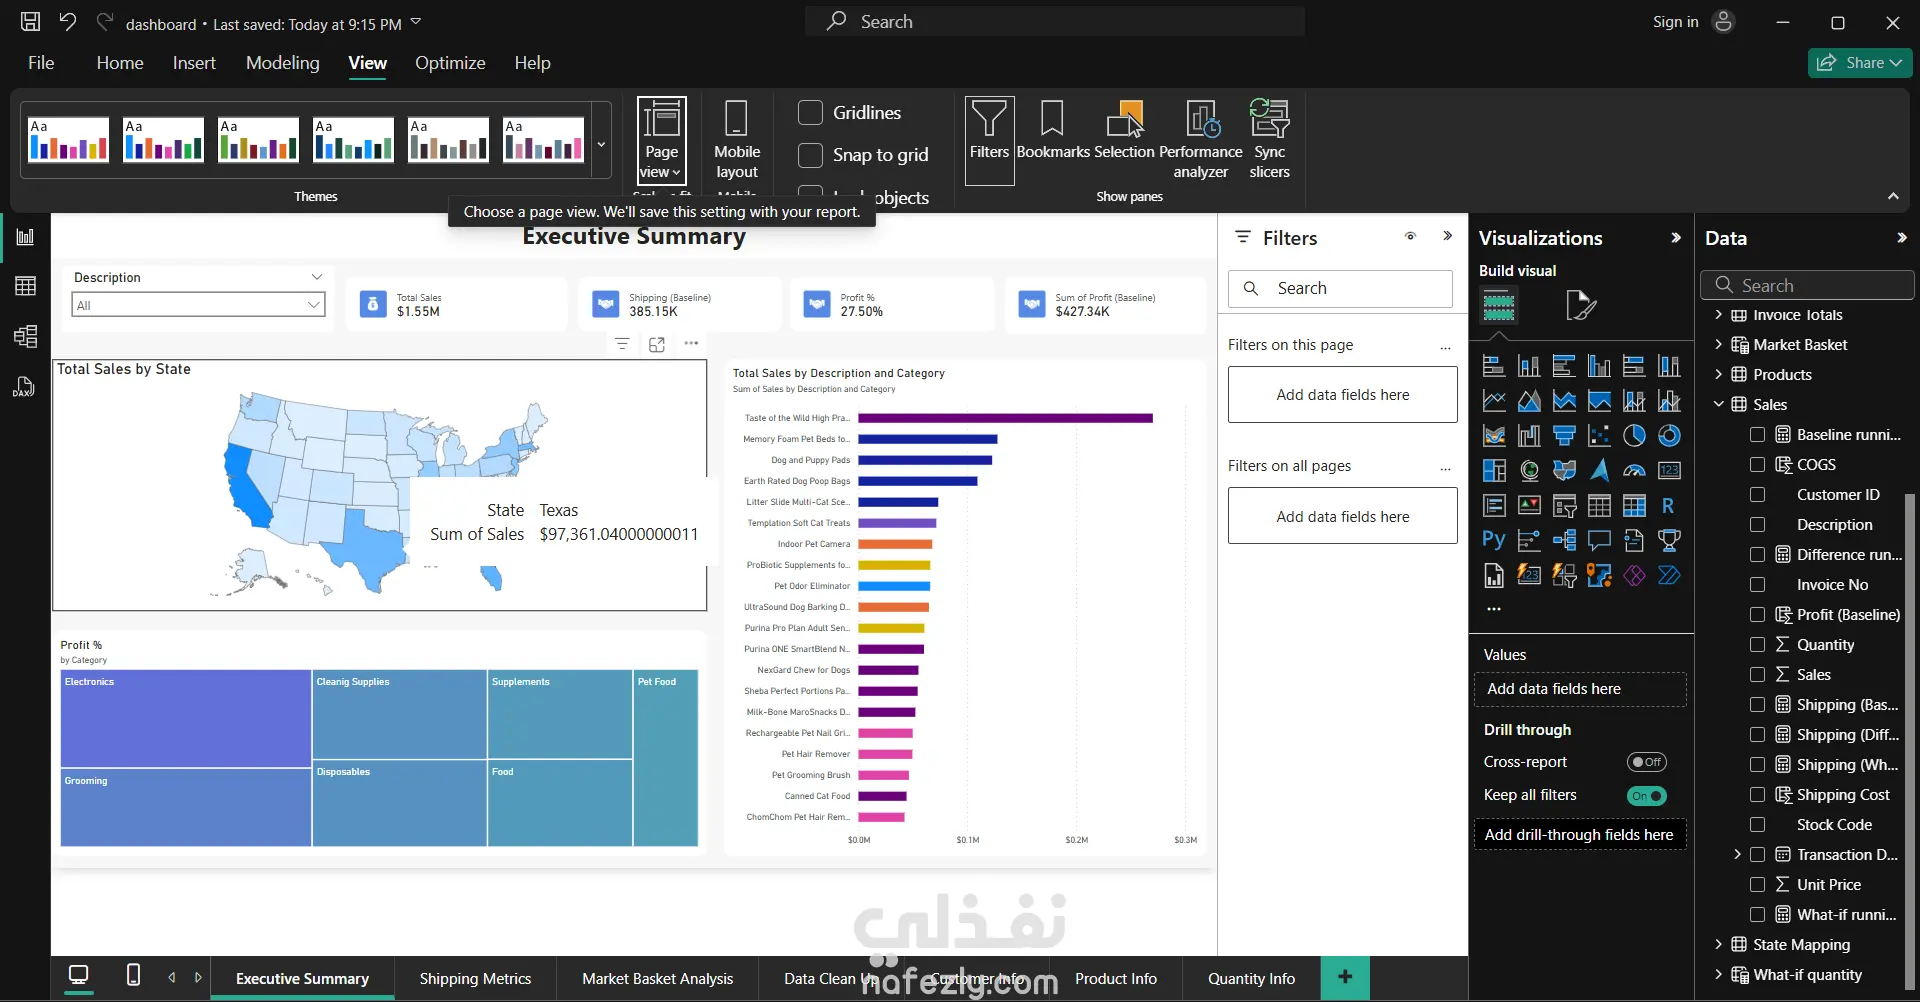The height and width of the screenshot is (1002, 1920).
Task: Expand the Invoice Totals table
Action: (1718, 315)
